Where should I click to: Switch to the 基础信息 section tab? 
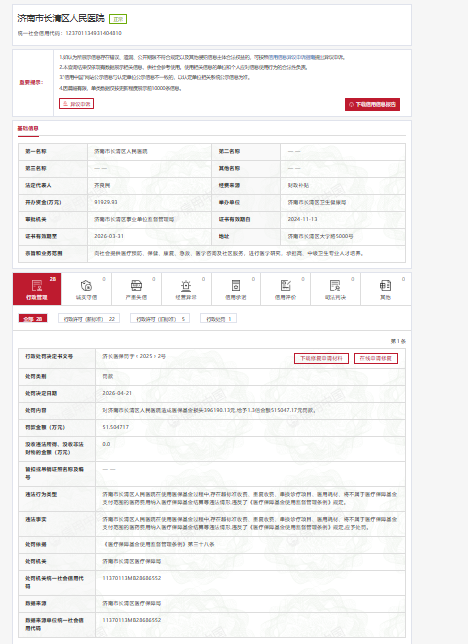click(x=28, y=129)
